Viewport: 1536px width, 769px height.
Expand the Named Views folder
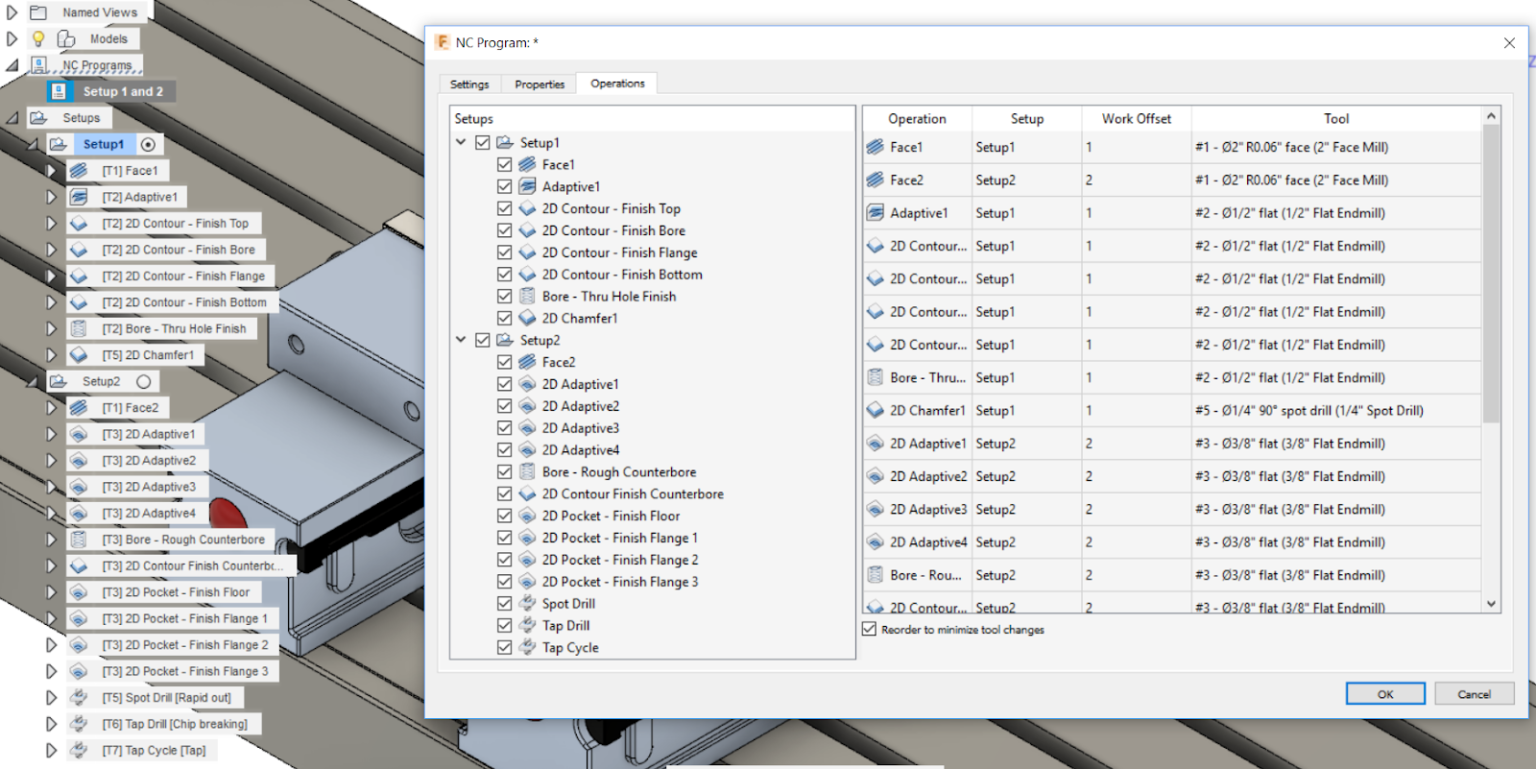coord(10,12)
